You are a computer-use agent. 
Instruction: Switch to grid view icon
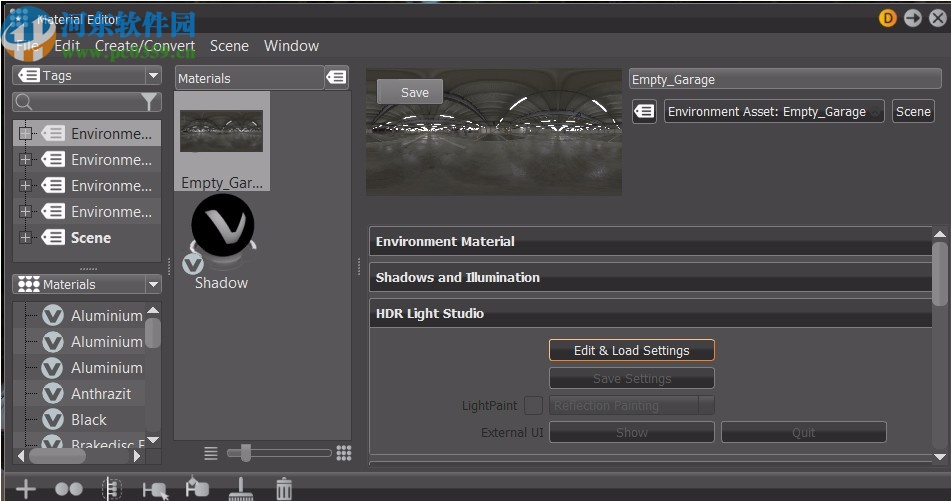click(x=344, y=453)
